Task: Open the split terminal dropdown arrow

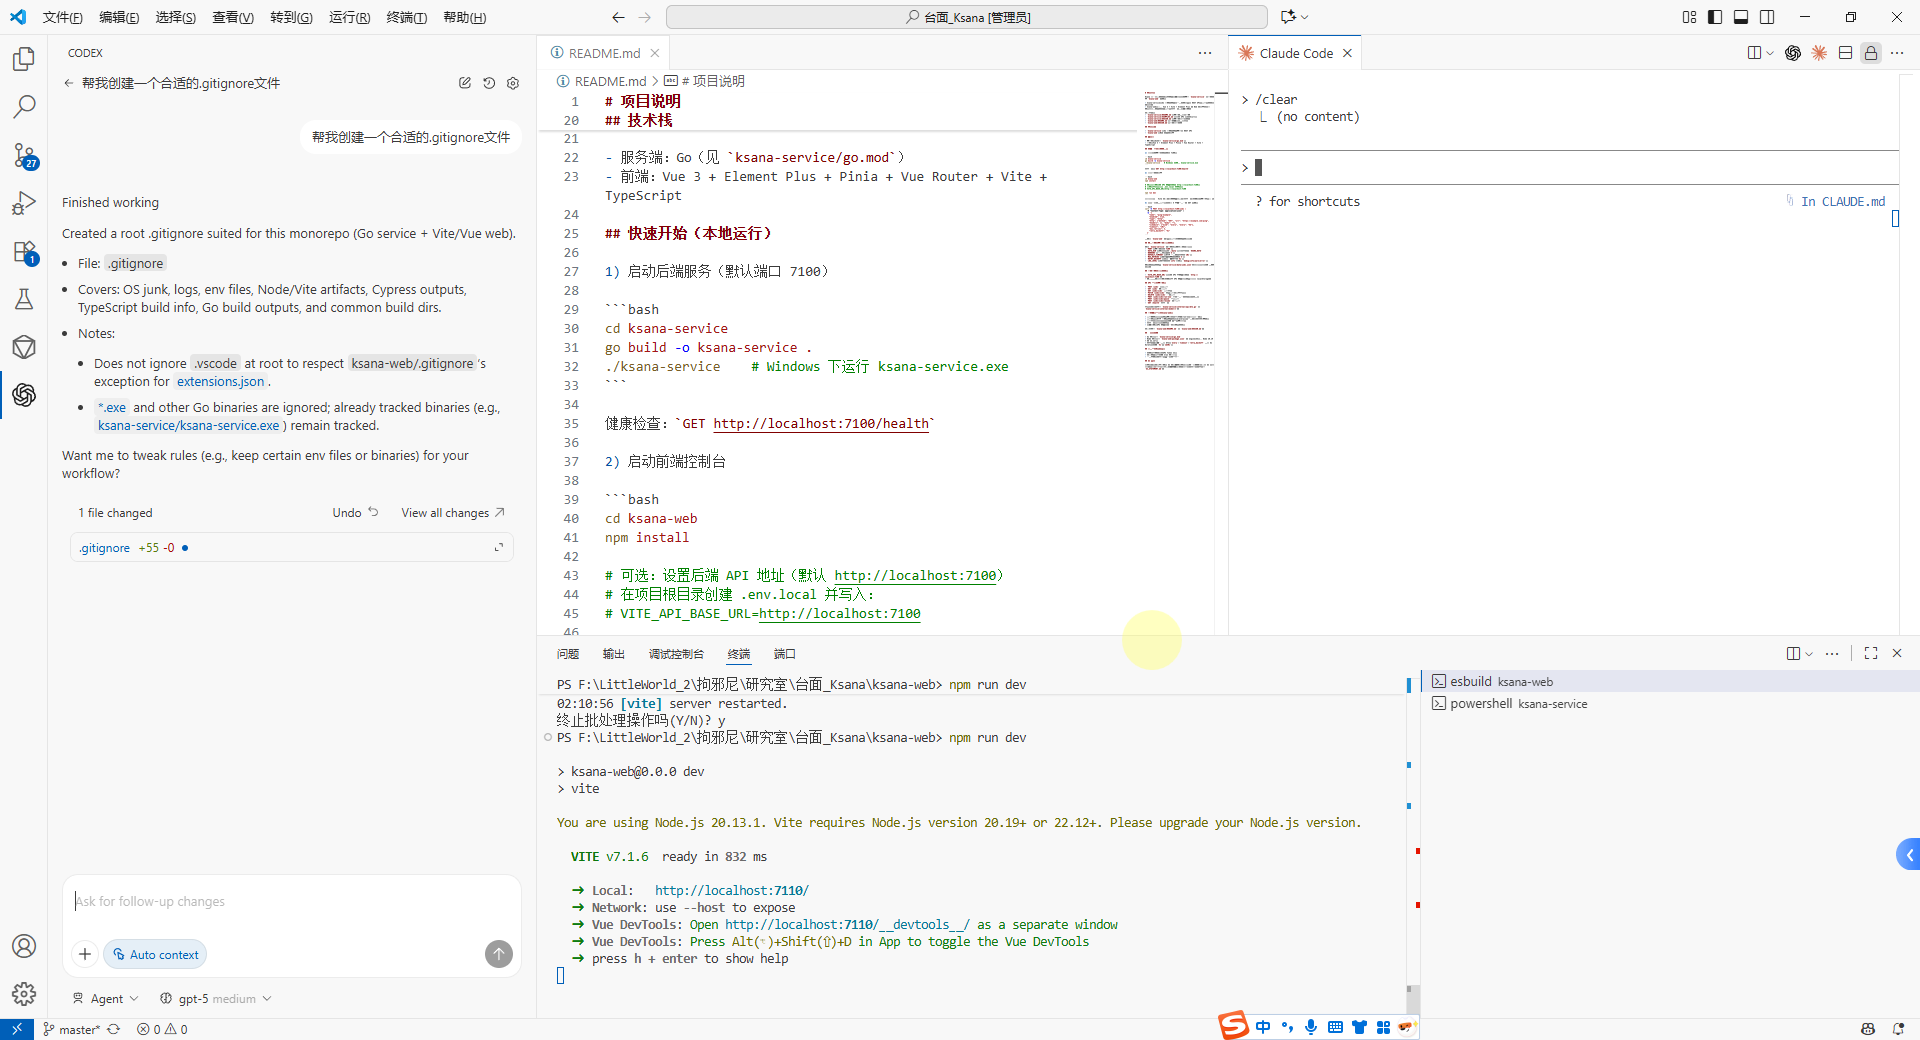Action: click(x=1809, y=653)
